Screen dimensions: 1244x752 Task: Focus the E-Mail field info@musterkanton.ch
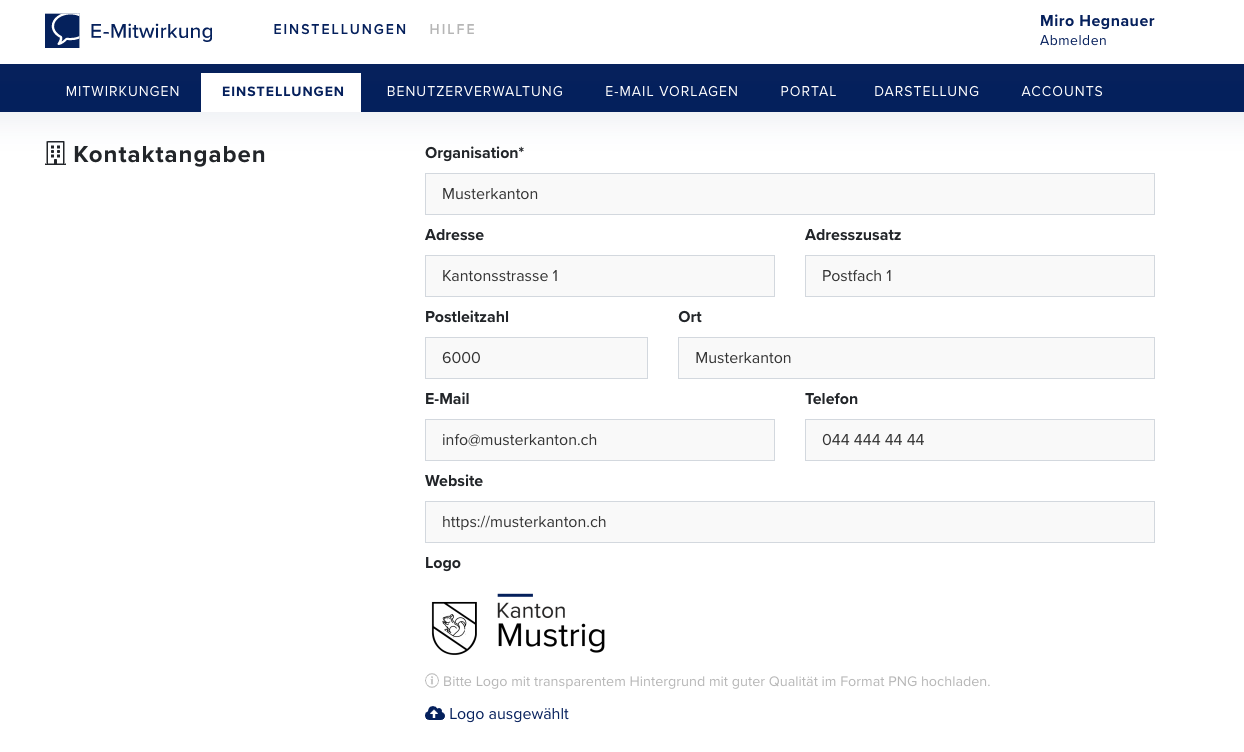[600, 440]
